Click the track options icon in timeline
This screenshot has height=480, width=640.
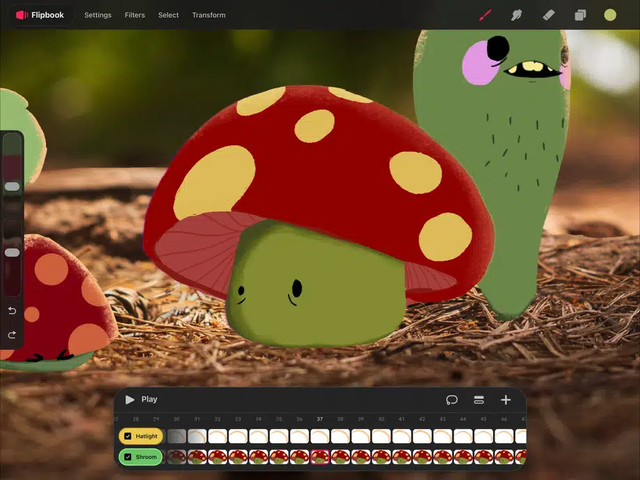tap(479, 400)
